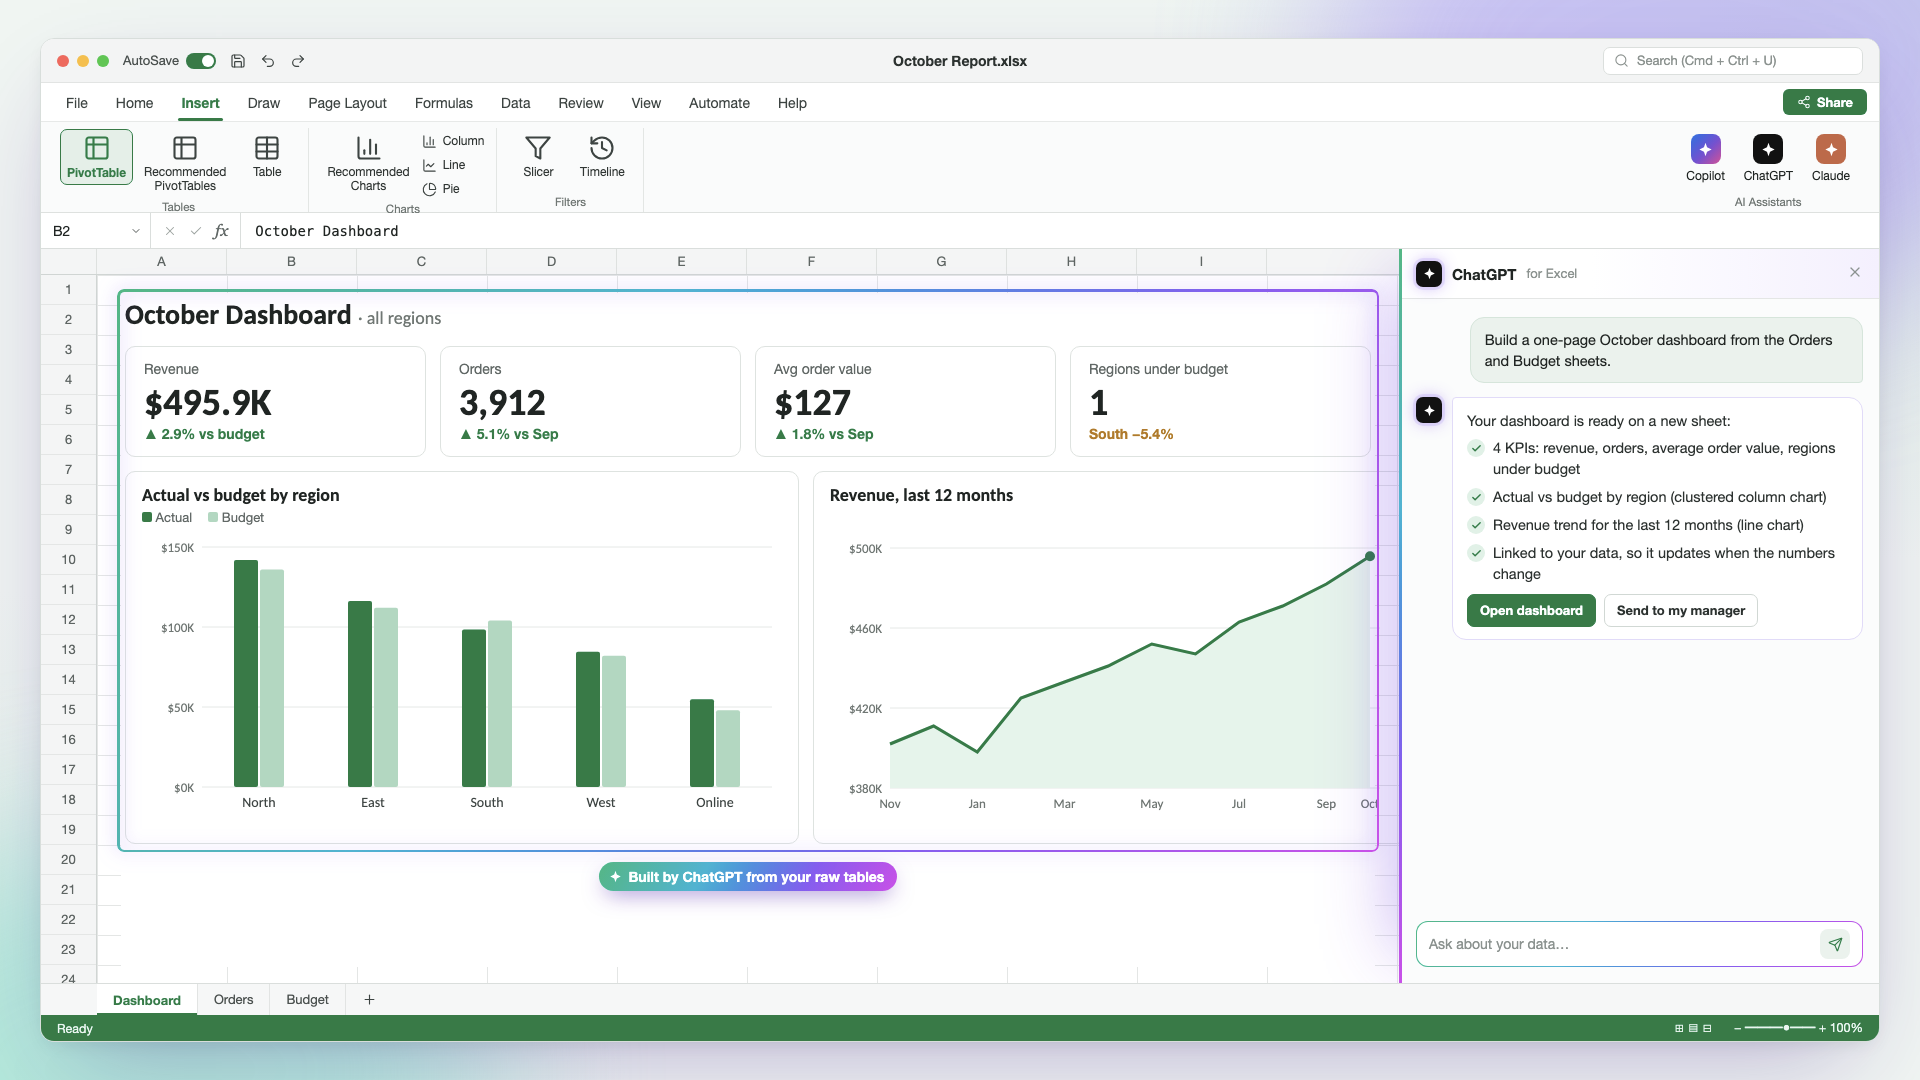
Task: Click the Oct data point on line chart
Action: (1370, 557)
